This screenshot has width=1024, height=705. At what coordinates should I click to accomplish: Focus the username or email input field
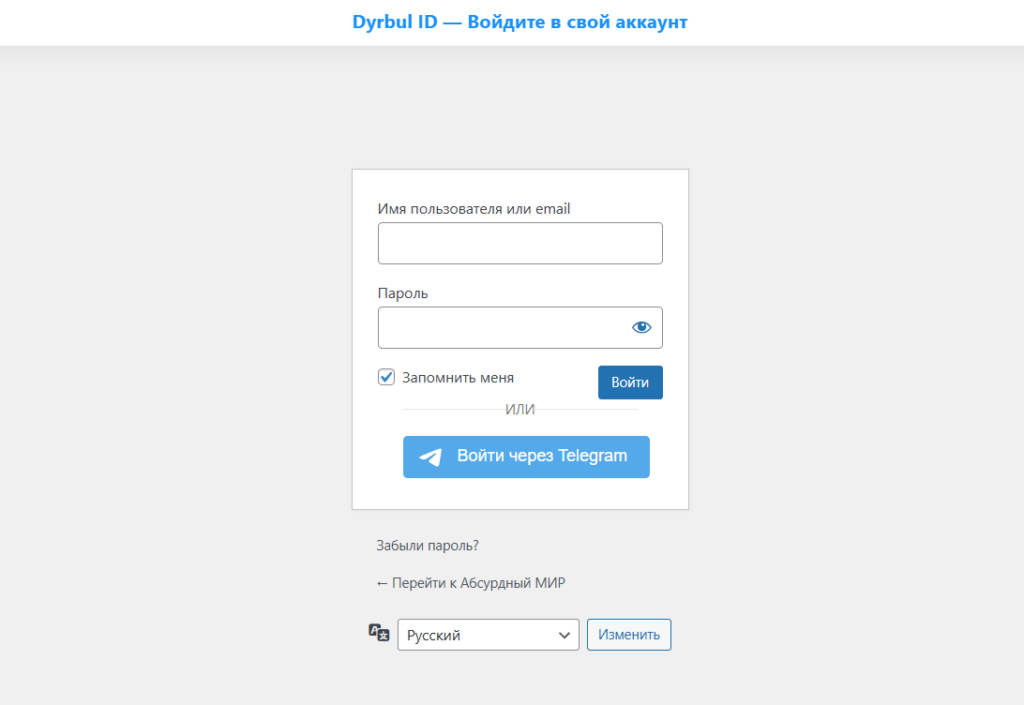point(520,243)
